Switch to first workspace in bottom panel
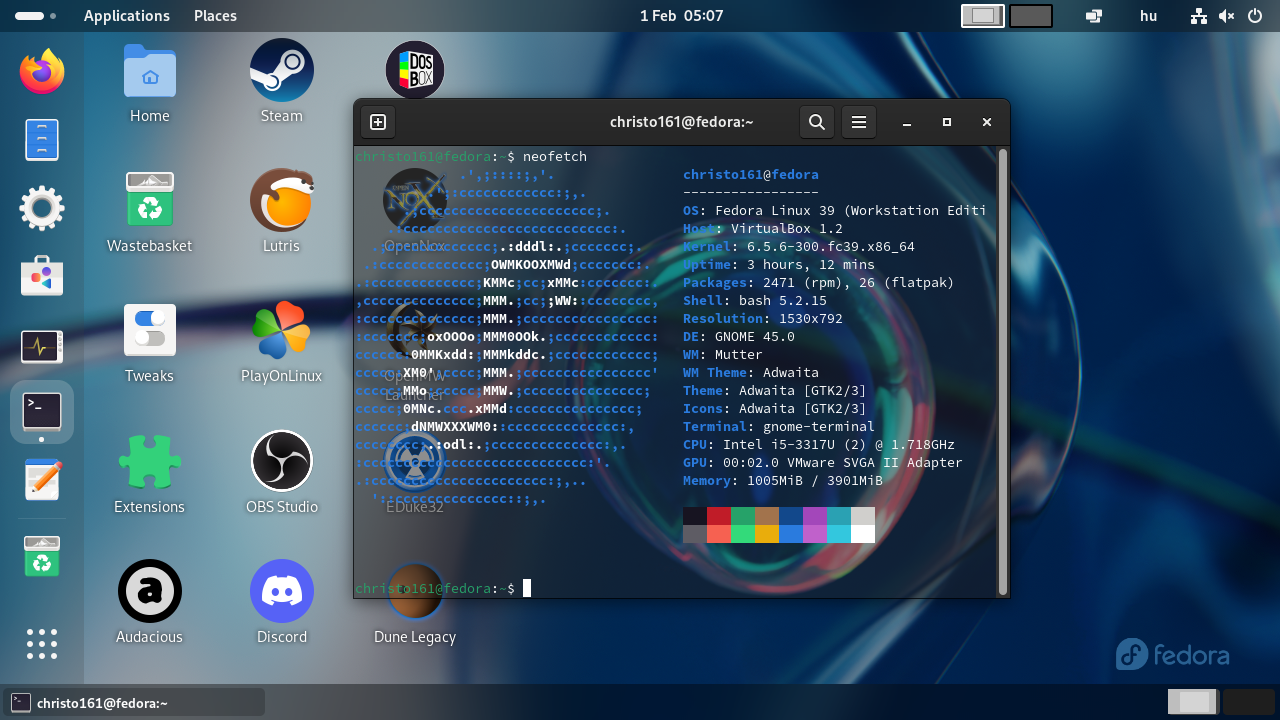This screenshot has height=720, width=1280. (x=1193, y=702)
